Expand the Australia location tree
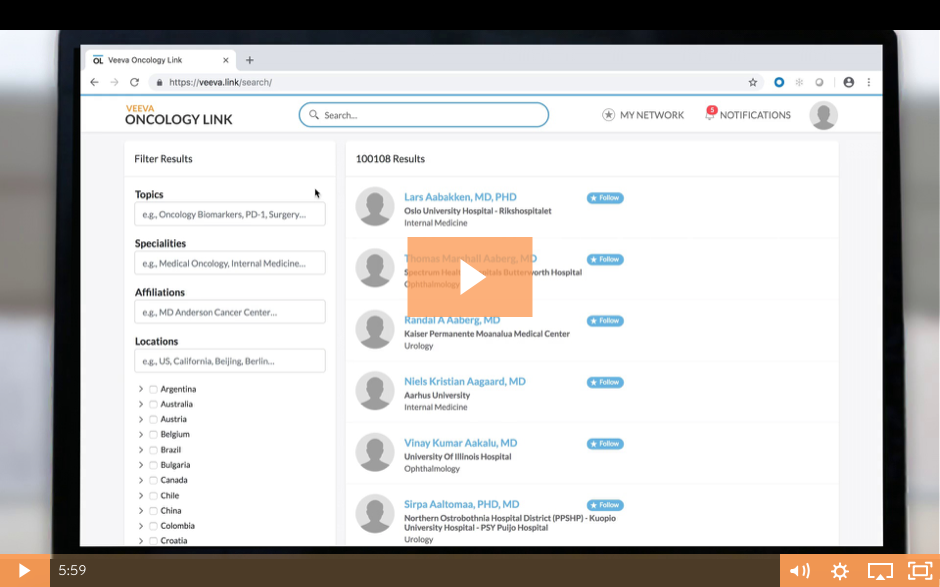Screen dimensions: 940x587 pos(141,404)
